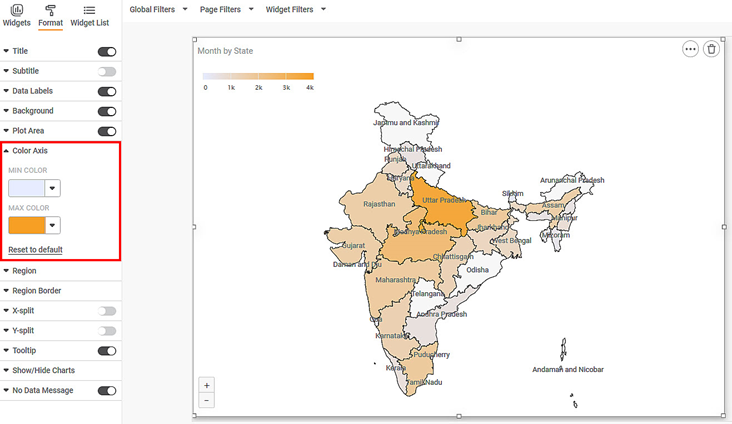732x424 pixels.
Task: Zoom out the map with minus button
Action: 207,401
